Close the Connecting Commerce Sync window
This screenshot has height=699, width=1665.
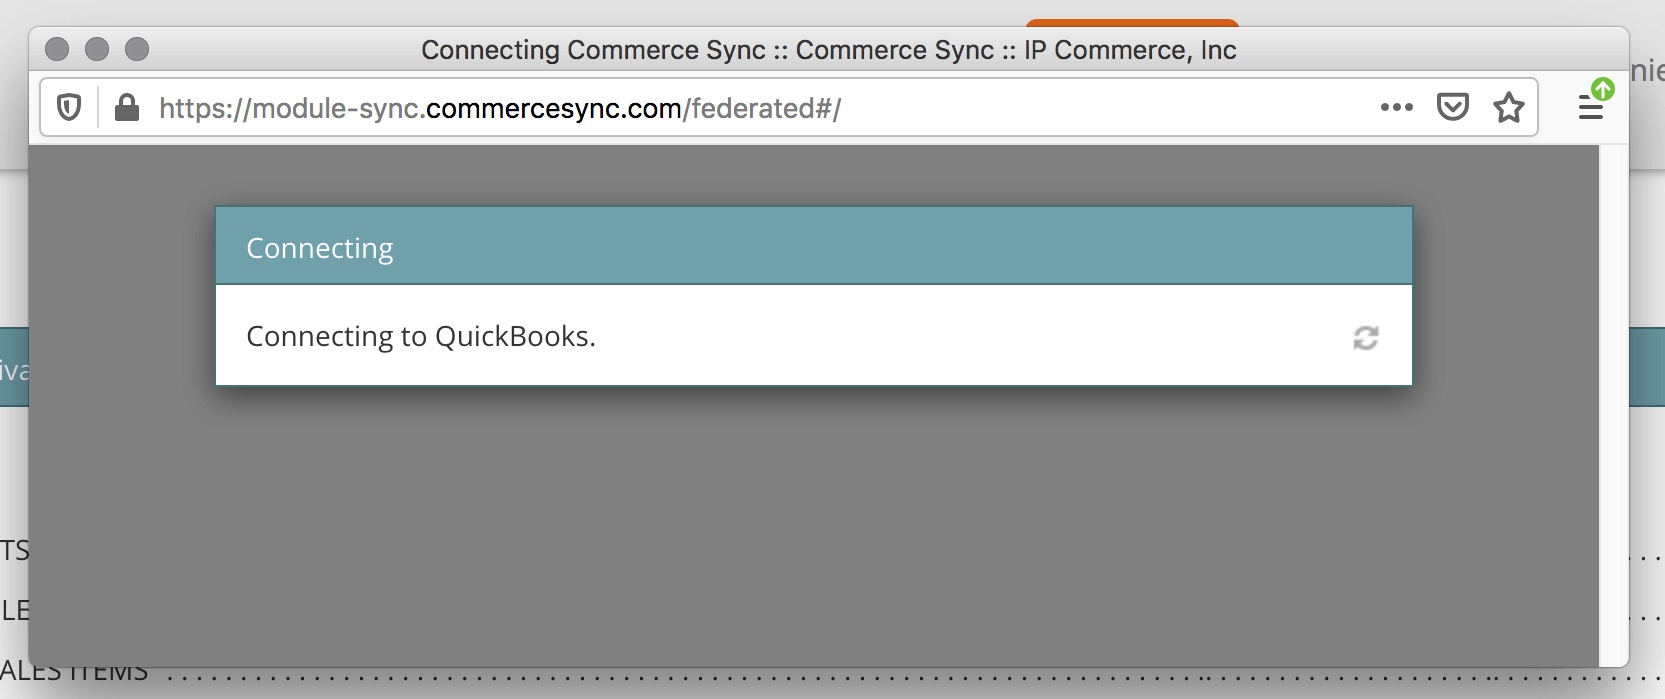[x=57, y=49]
